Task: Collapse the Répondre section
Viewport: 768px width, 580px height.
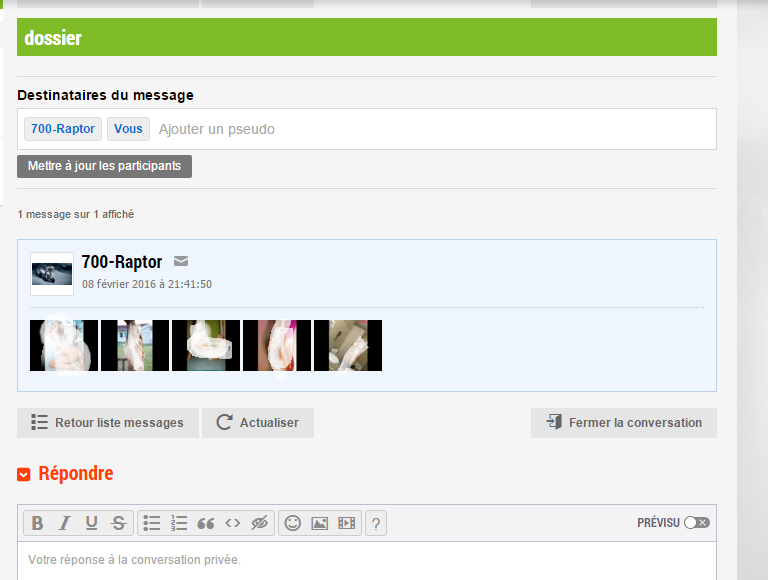Action: 24,474
